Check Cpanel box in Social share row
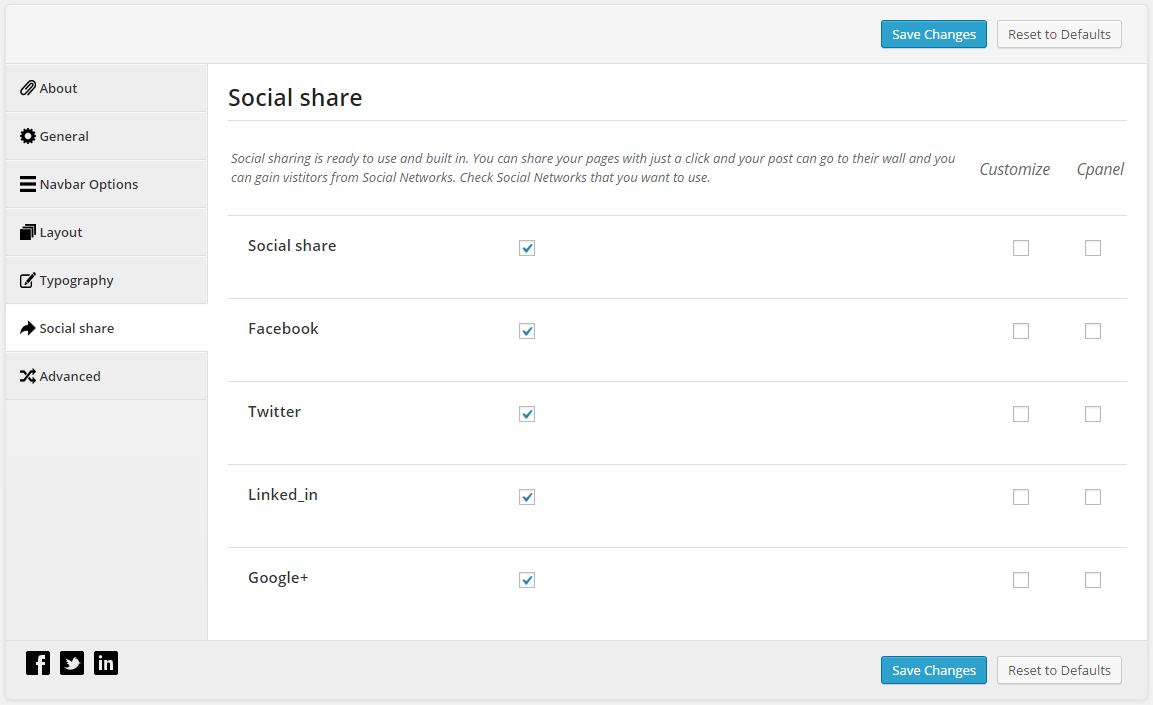 [x=1093, y=248]
